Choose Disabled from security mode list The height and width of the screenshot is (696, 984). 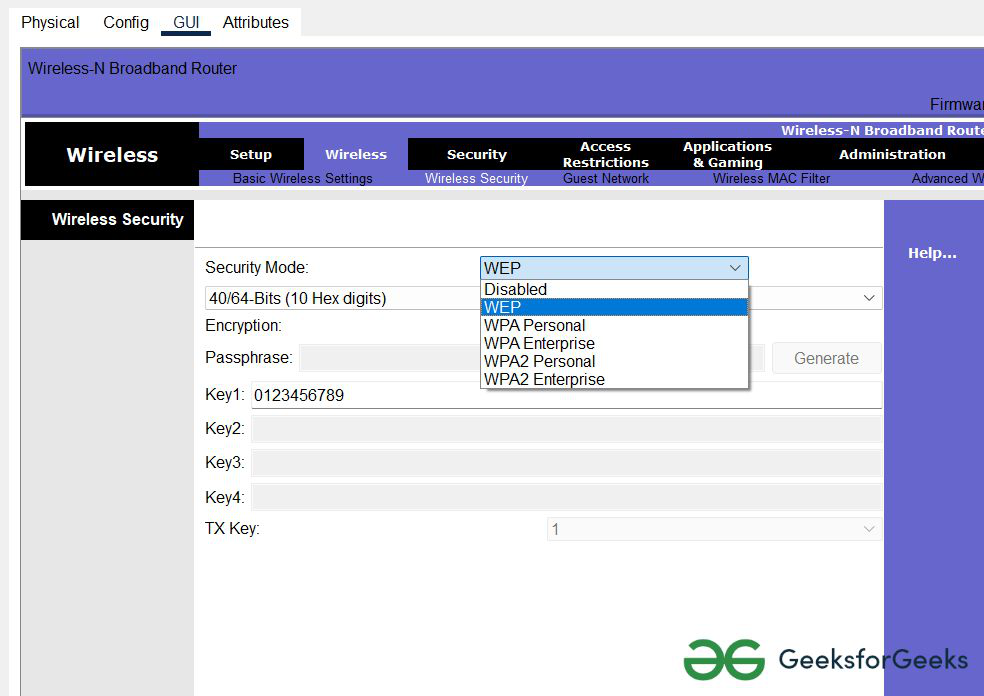pos(515,289)
